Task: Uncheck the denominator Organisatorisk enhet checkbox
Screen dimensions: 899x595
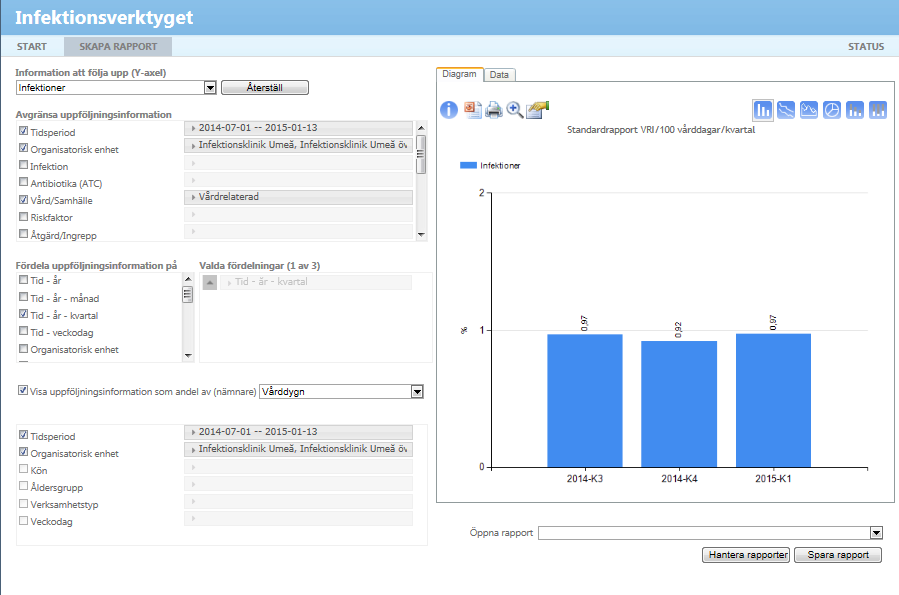Action: (x=24, y=452)
